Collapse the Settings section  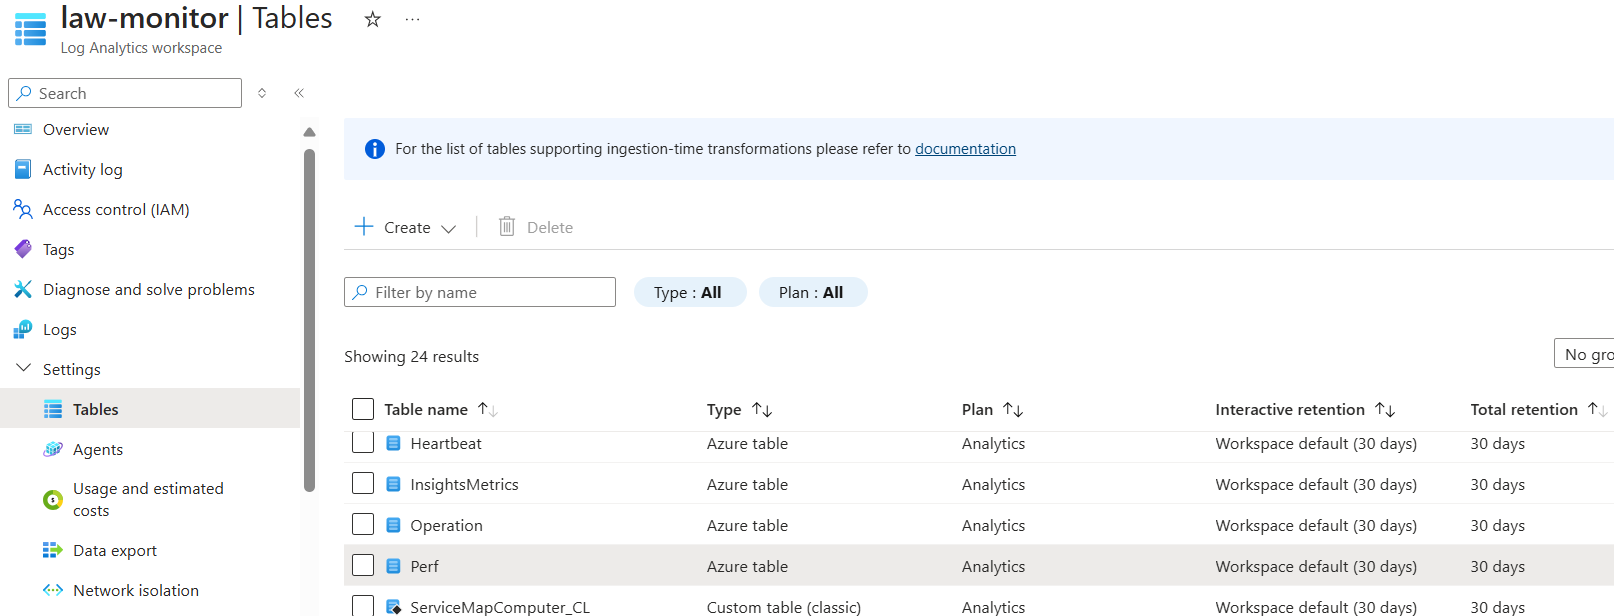click(24, 368)
